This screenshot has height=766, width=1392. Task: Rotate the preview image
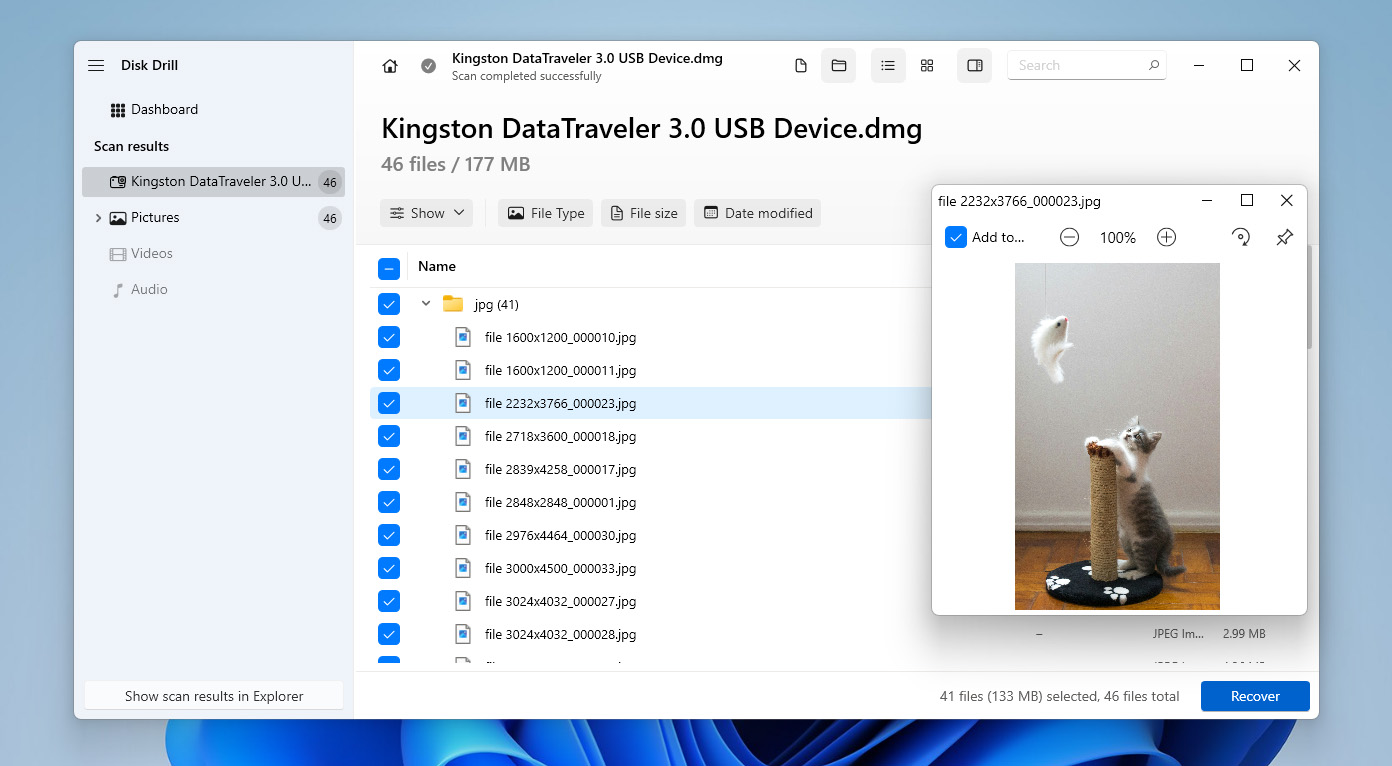tap(1241, 238)
